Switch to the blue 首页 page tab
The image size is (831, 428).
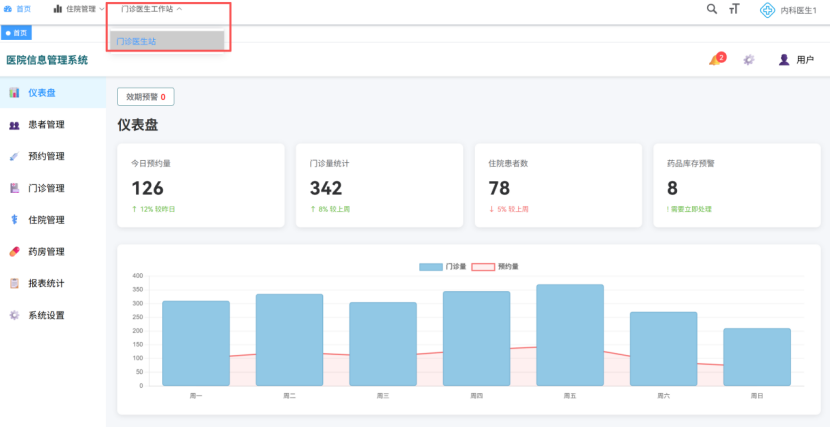[x=17, y=33]
